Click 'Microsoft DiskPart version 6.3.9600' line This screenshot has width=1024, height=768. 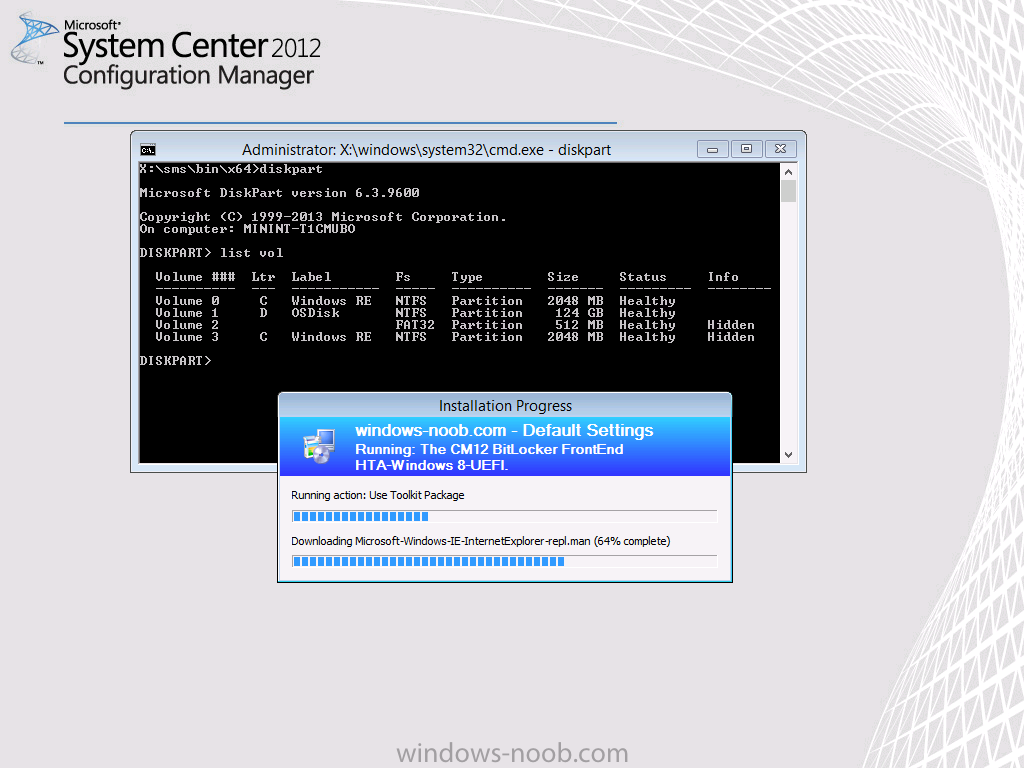click(280, 193)
